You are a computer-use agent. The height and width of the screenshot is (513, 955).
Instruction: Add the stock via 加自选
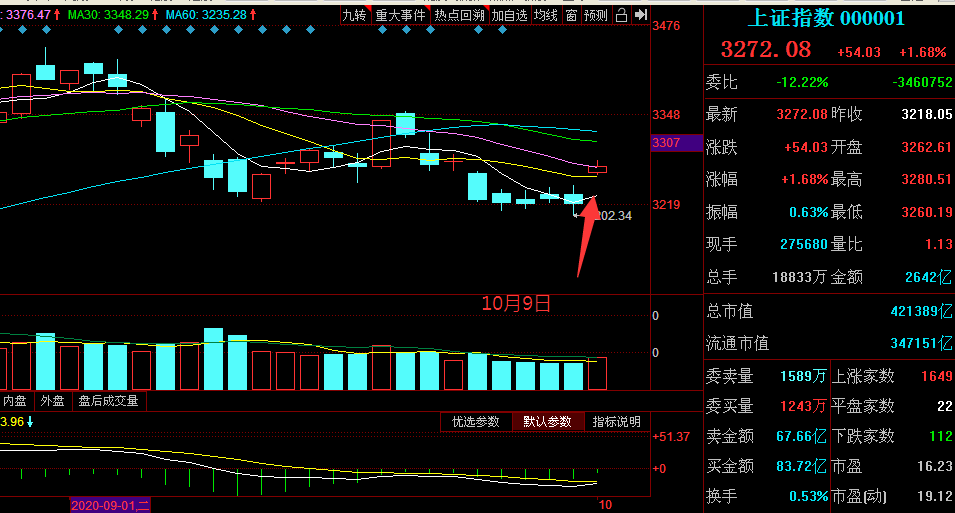click(x=509, y=15)
